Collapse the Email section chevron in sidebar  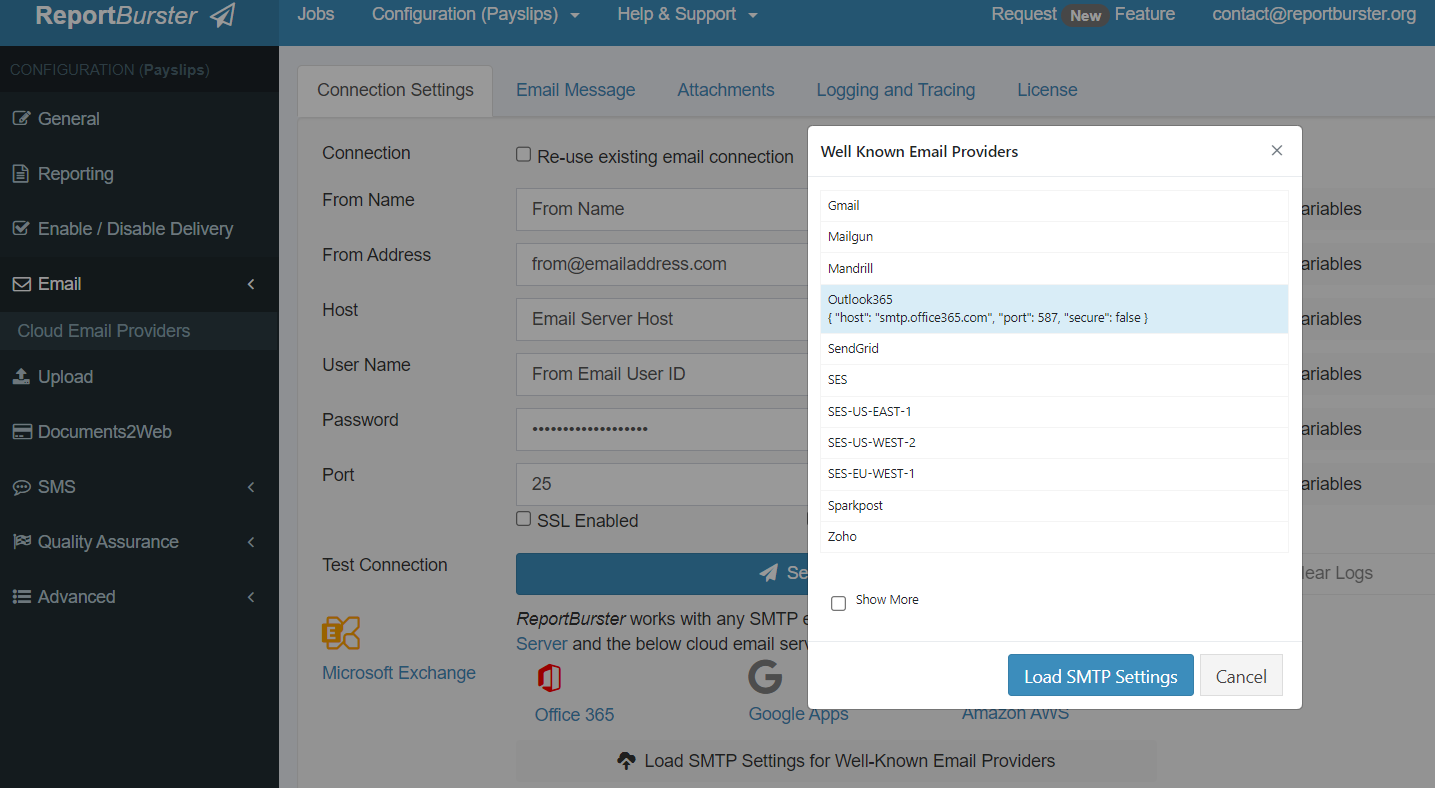coord(251,284)
